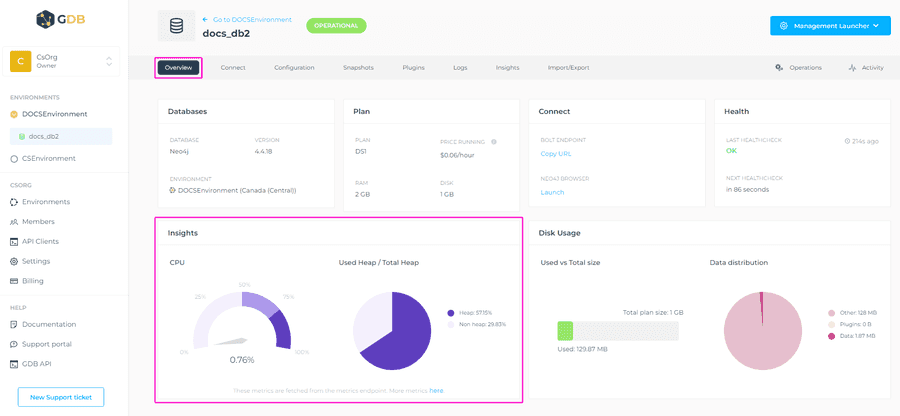Click the 0.76% CPU value
The image size is (900, 416).
(242, 360)
